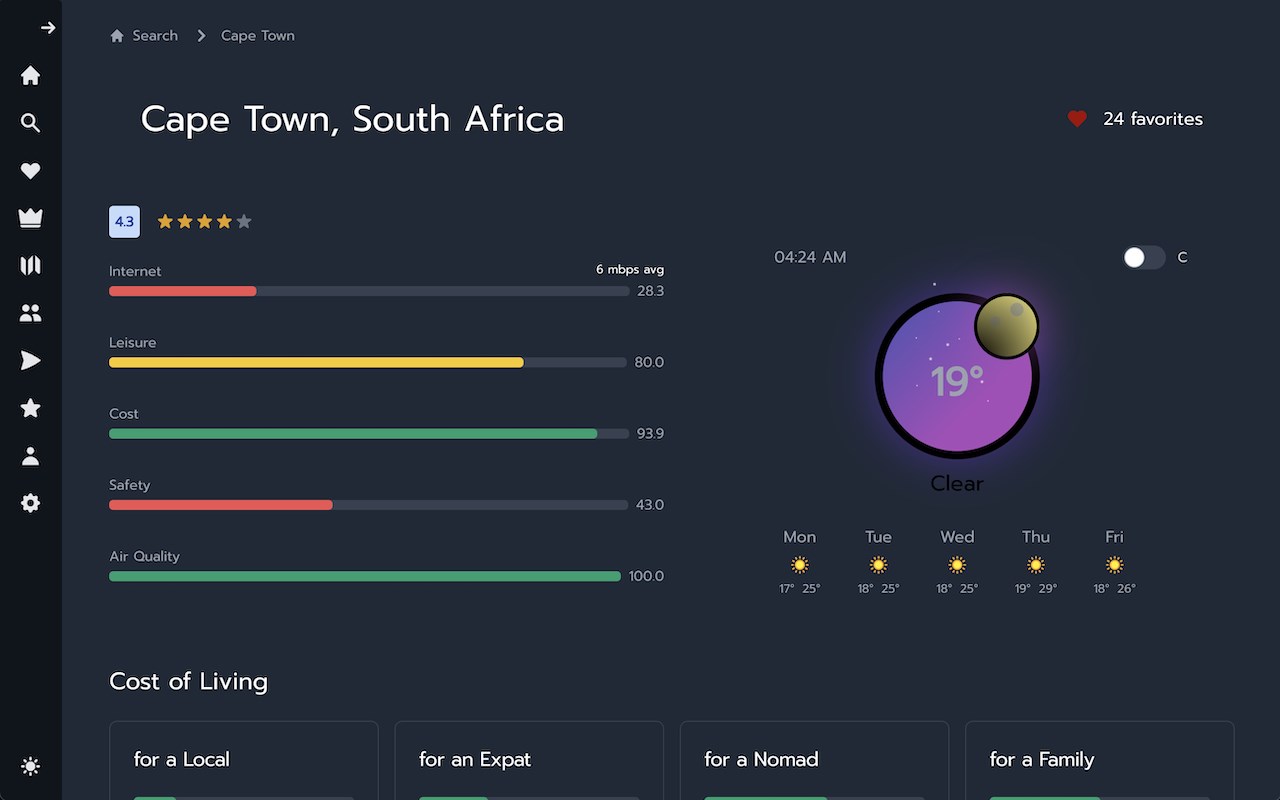Toggle light theme with sun icon
1280x800 pixels.
(x=31, y=767)
